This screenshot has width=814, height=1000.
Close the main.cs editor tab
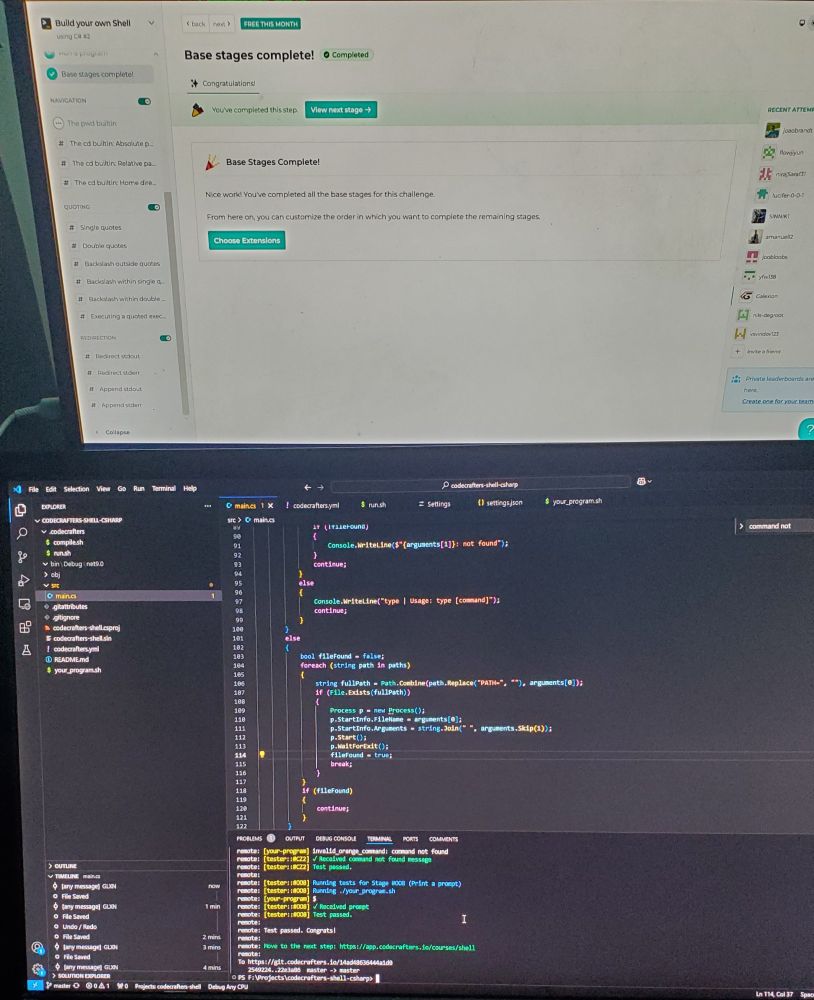point(270,505)
